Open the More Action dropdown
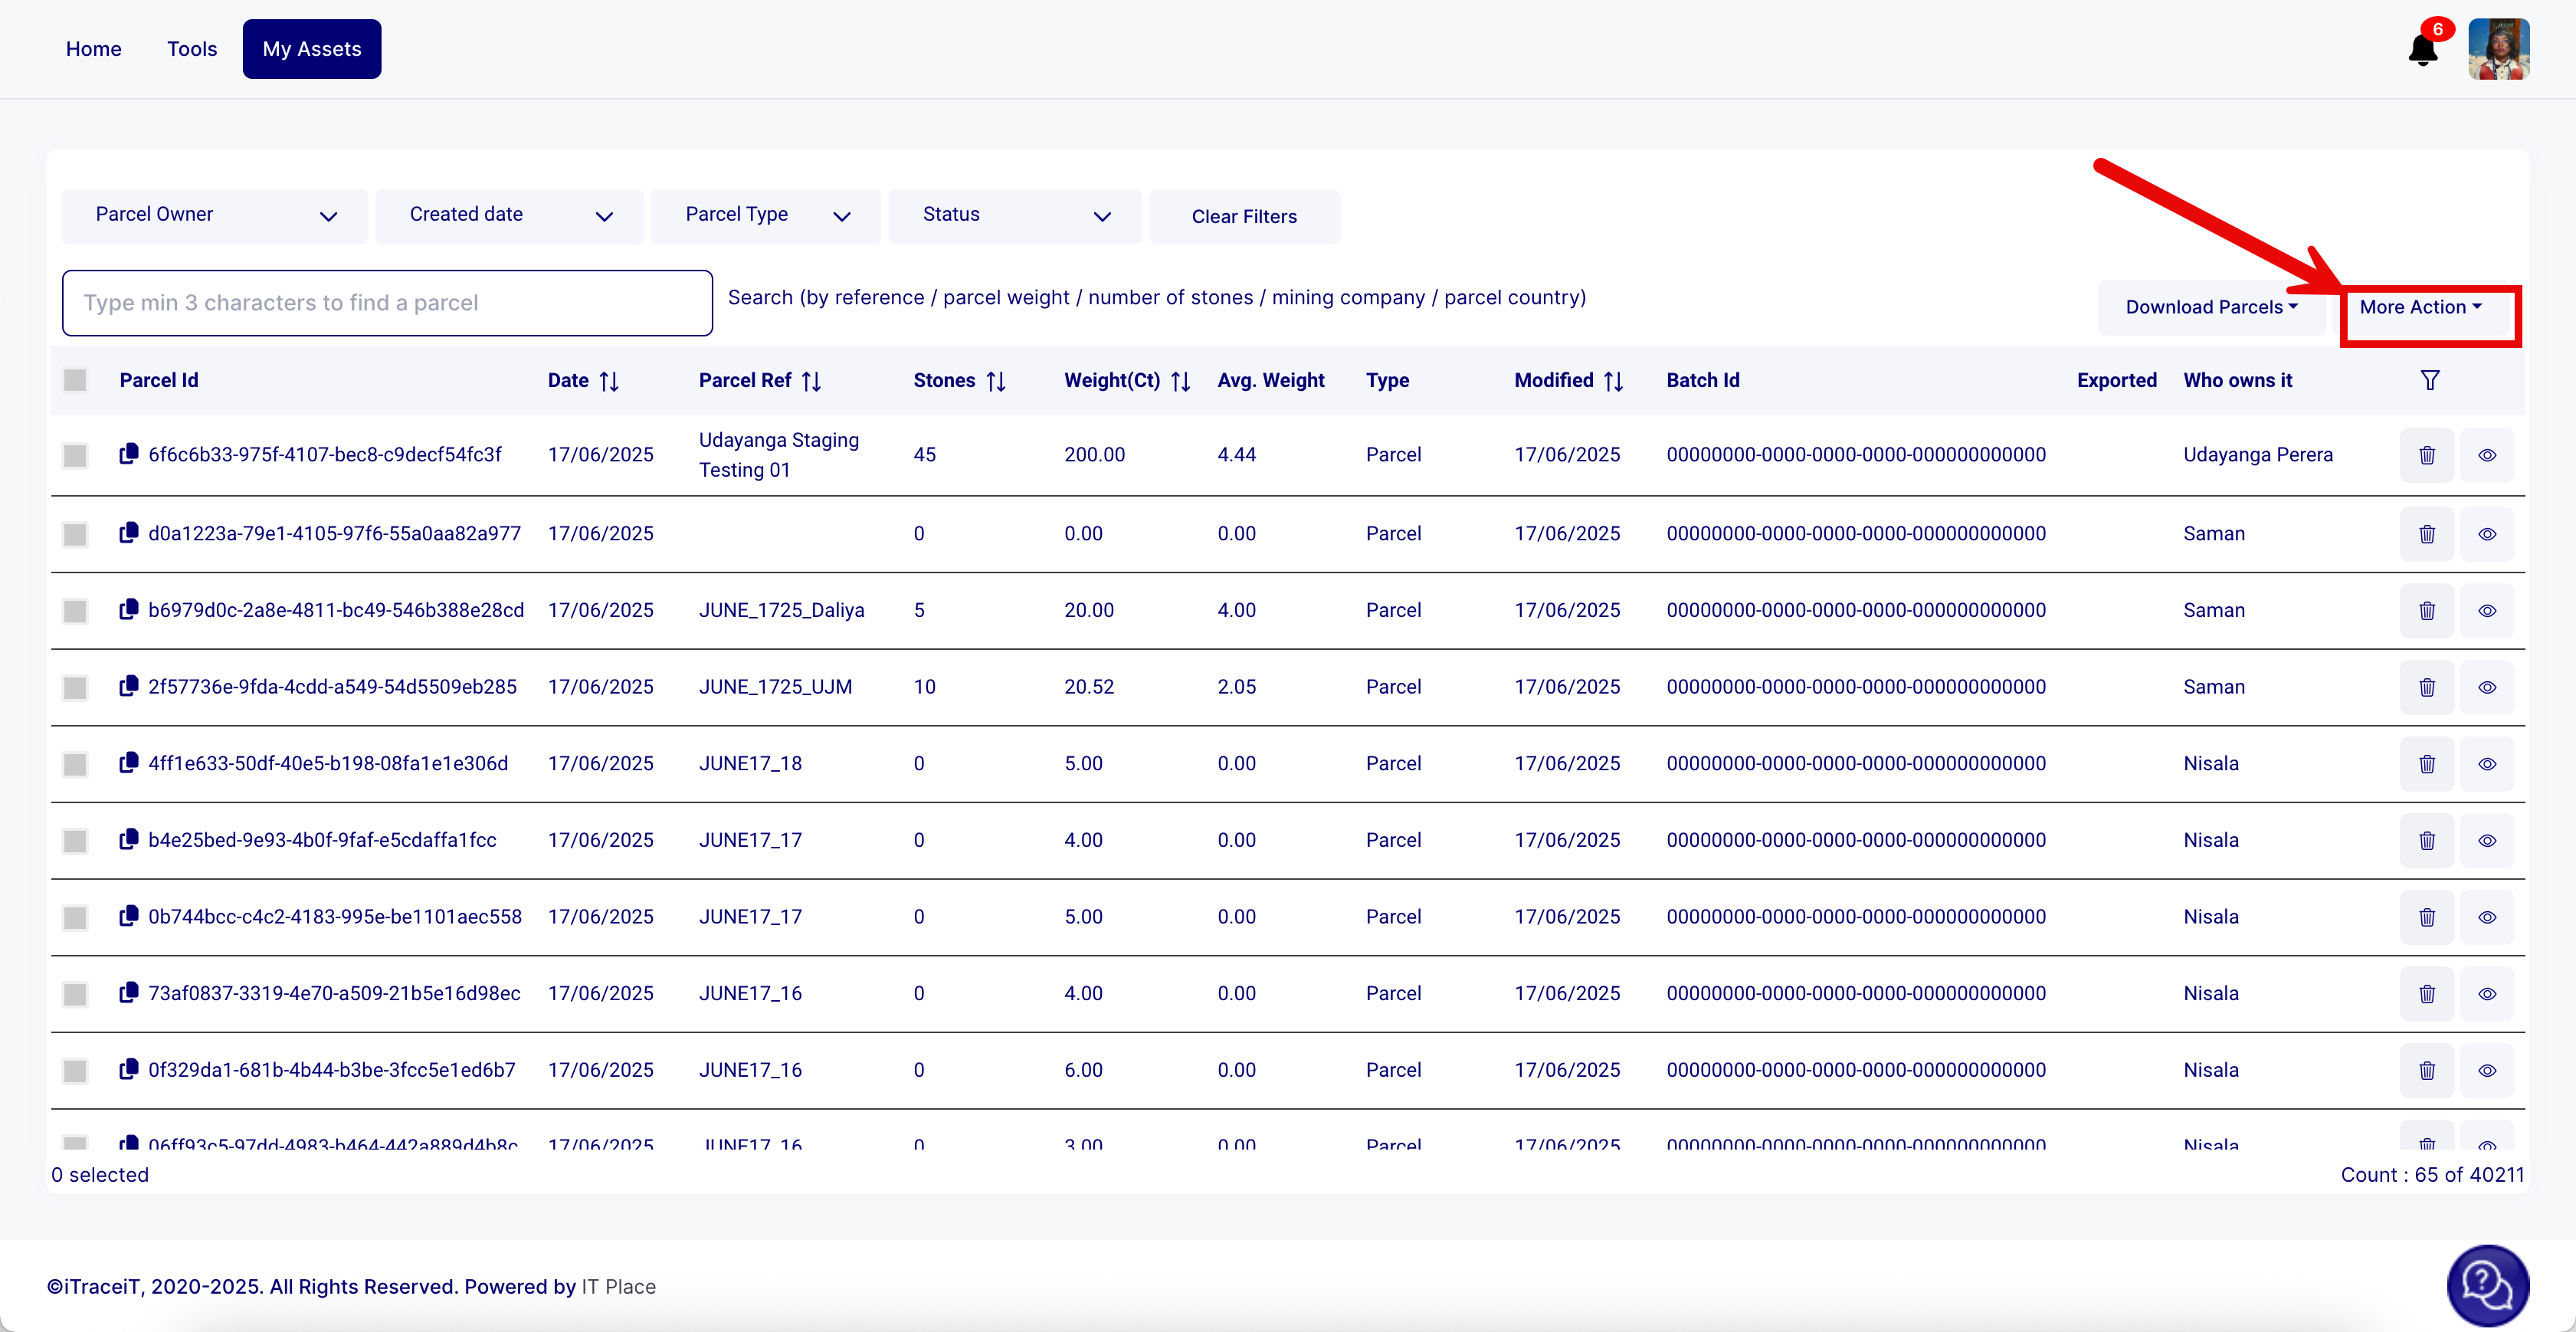 pyautogui.click(x=2421, y=307)
